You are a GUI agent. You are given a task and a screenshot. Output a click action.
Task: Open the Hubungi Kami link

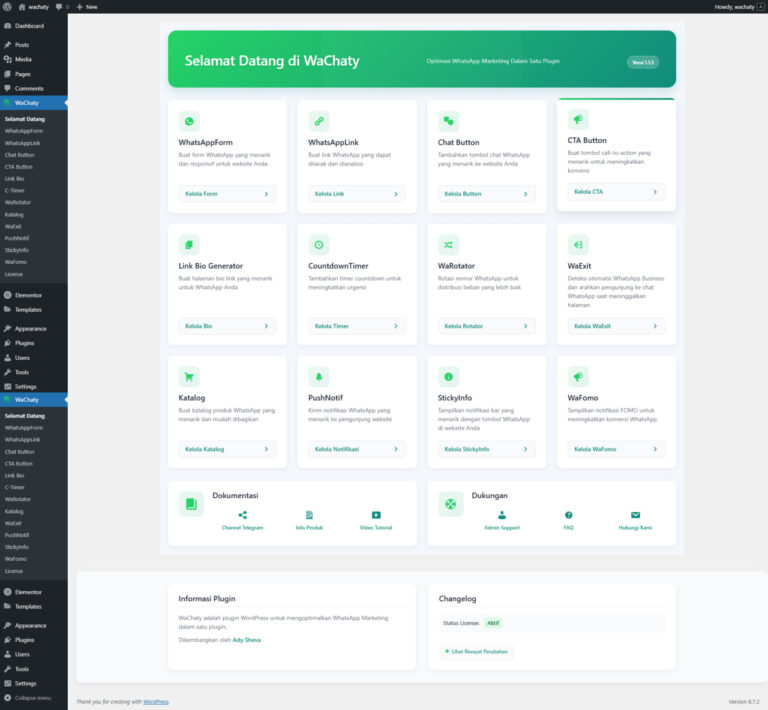[635, 521]
